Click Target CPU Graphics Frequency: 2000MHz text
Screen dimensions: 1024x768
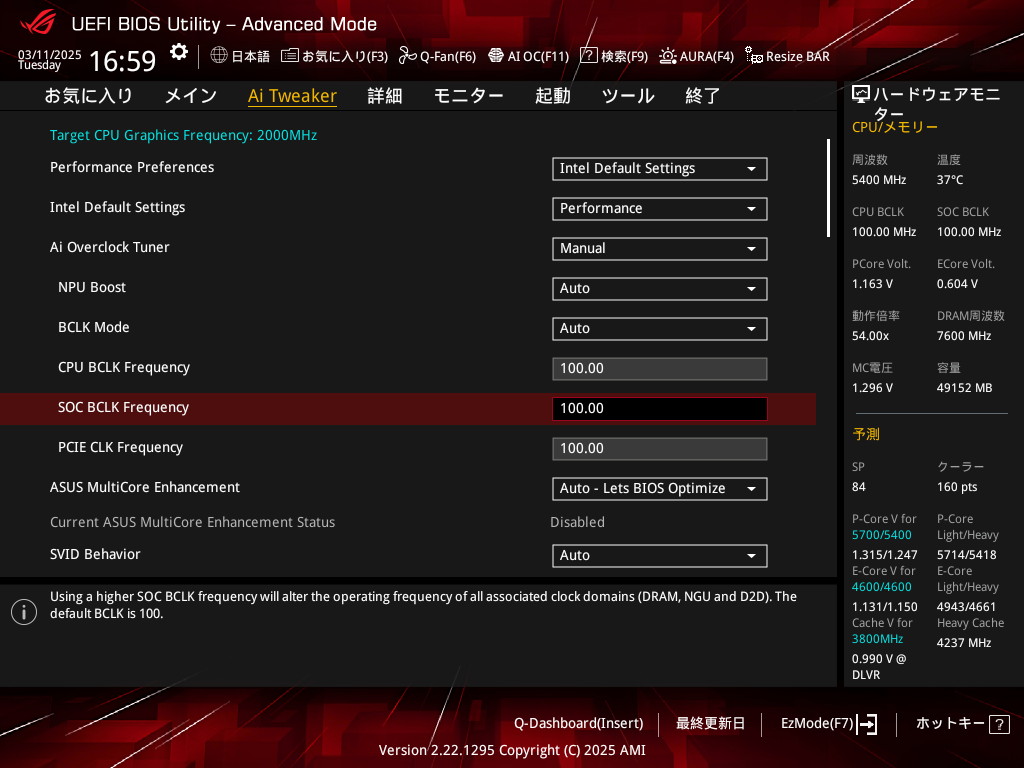(x=184, y=135)
